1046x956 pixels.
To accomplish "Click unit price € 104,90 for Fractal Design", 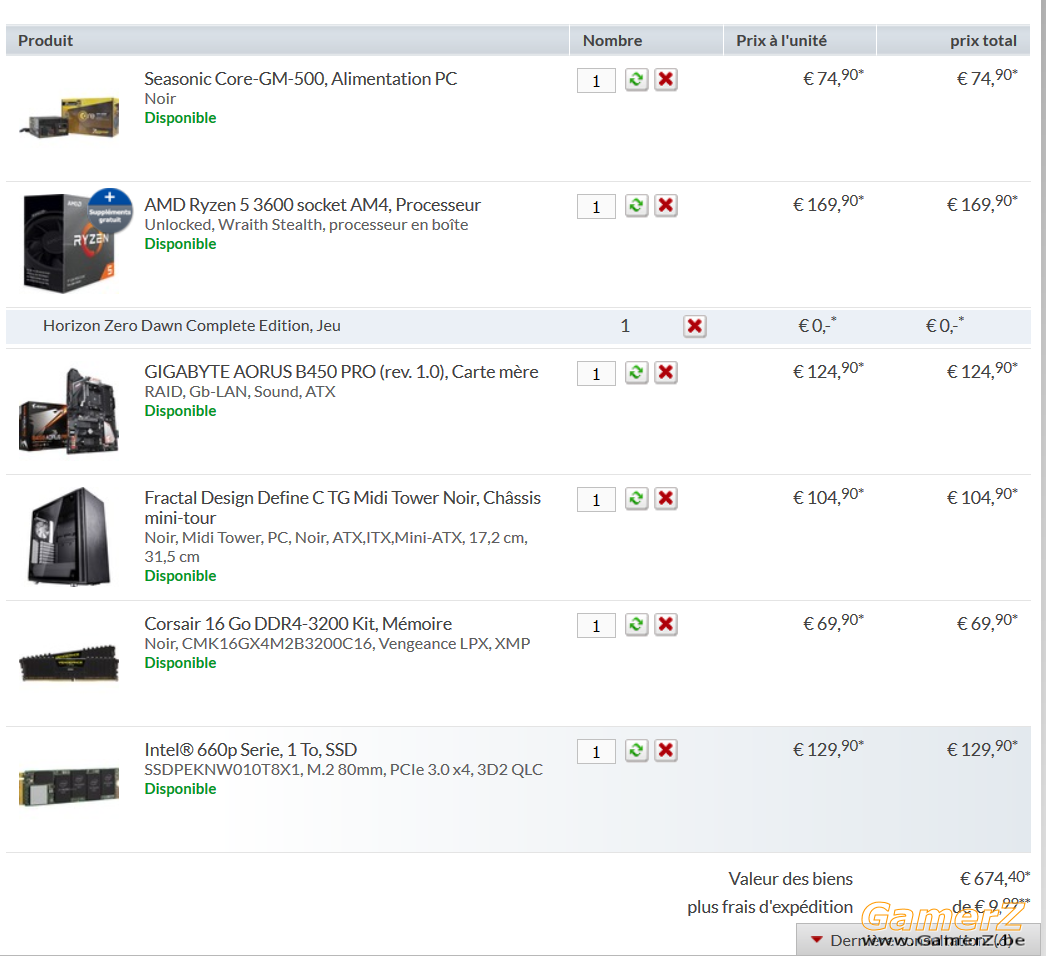I will (829, 496).
